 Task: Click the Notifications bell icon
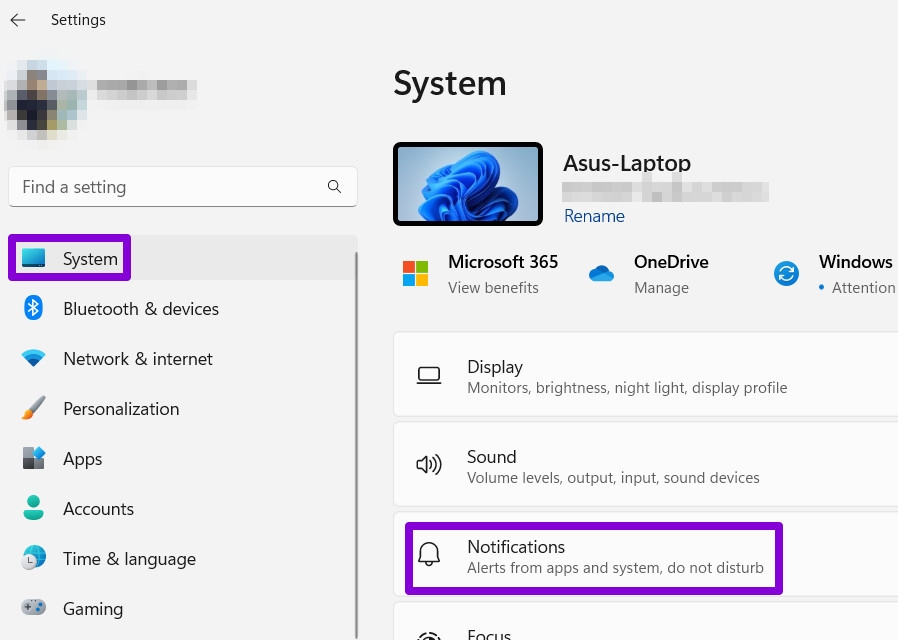428,556
